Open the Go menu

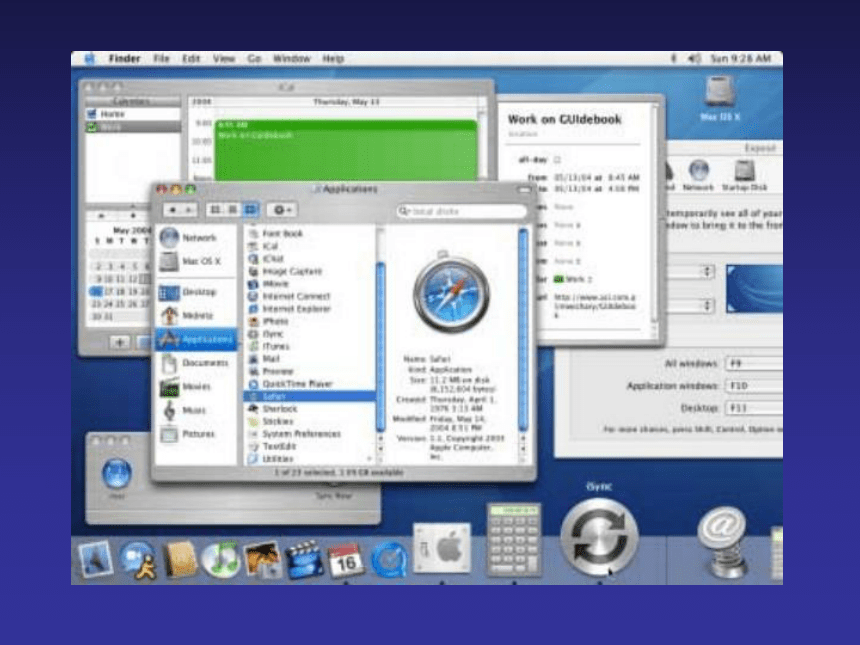tap(254, 59)
